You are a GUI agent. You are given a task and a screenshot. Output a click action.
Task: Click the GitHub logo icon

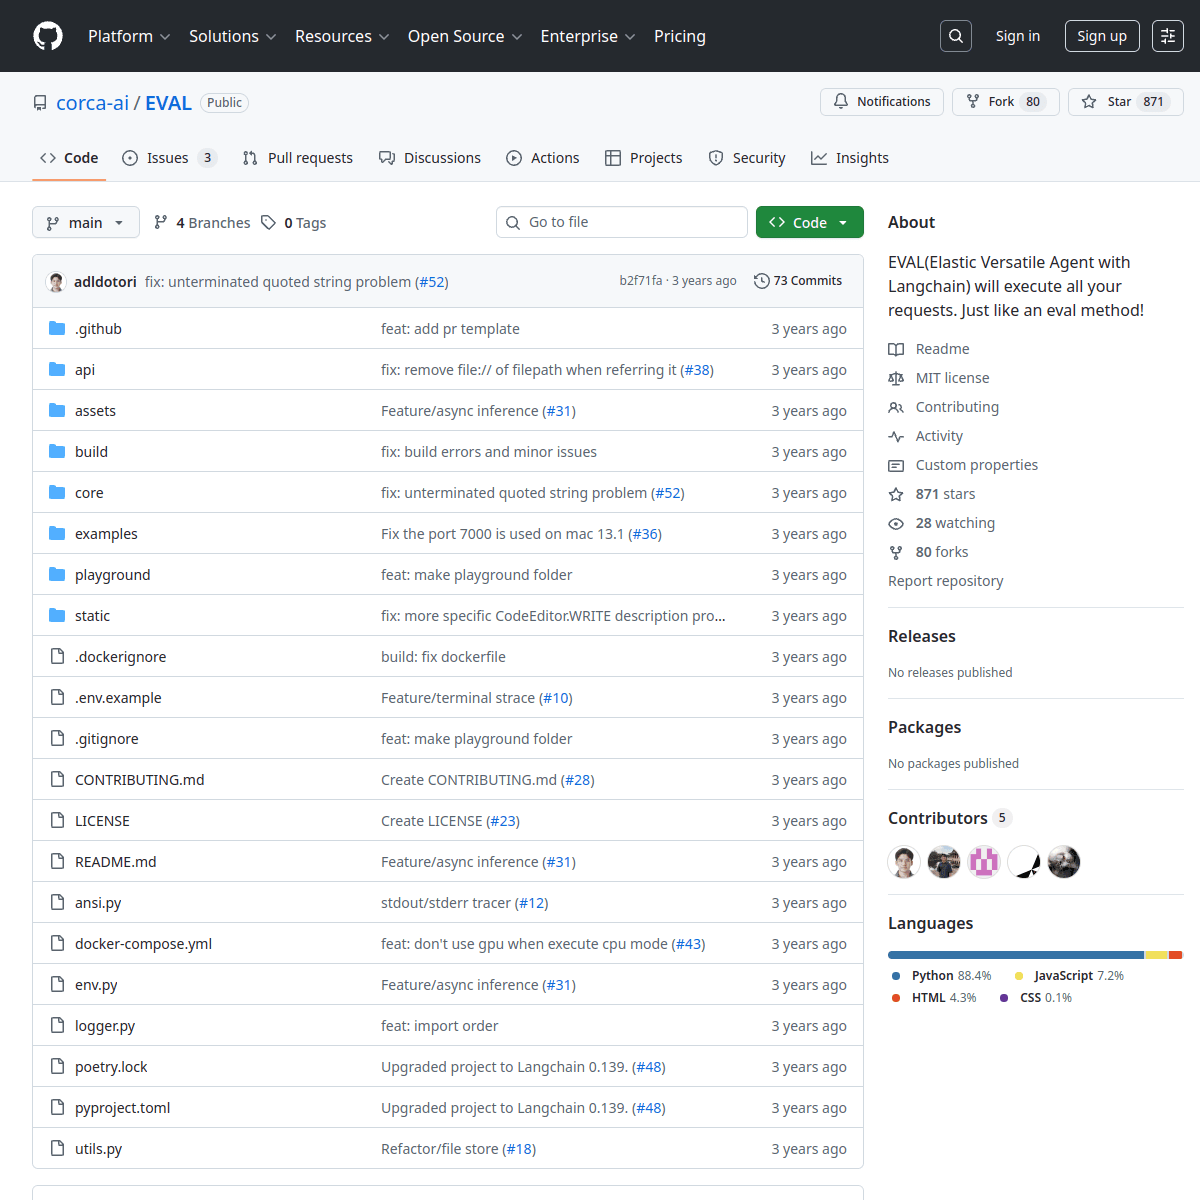[48, 36]
